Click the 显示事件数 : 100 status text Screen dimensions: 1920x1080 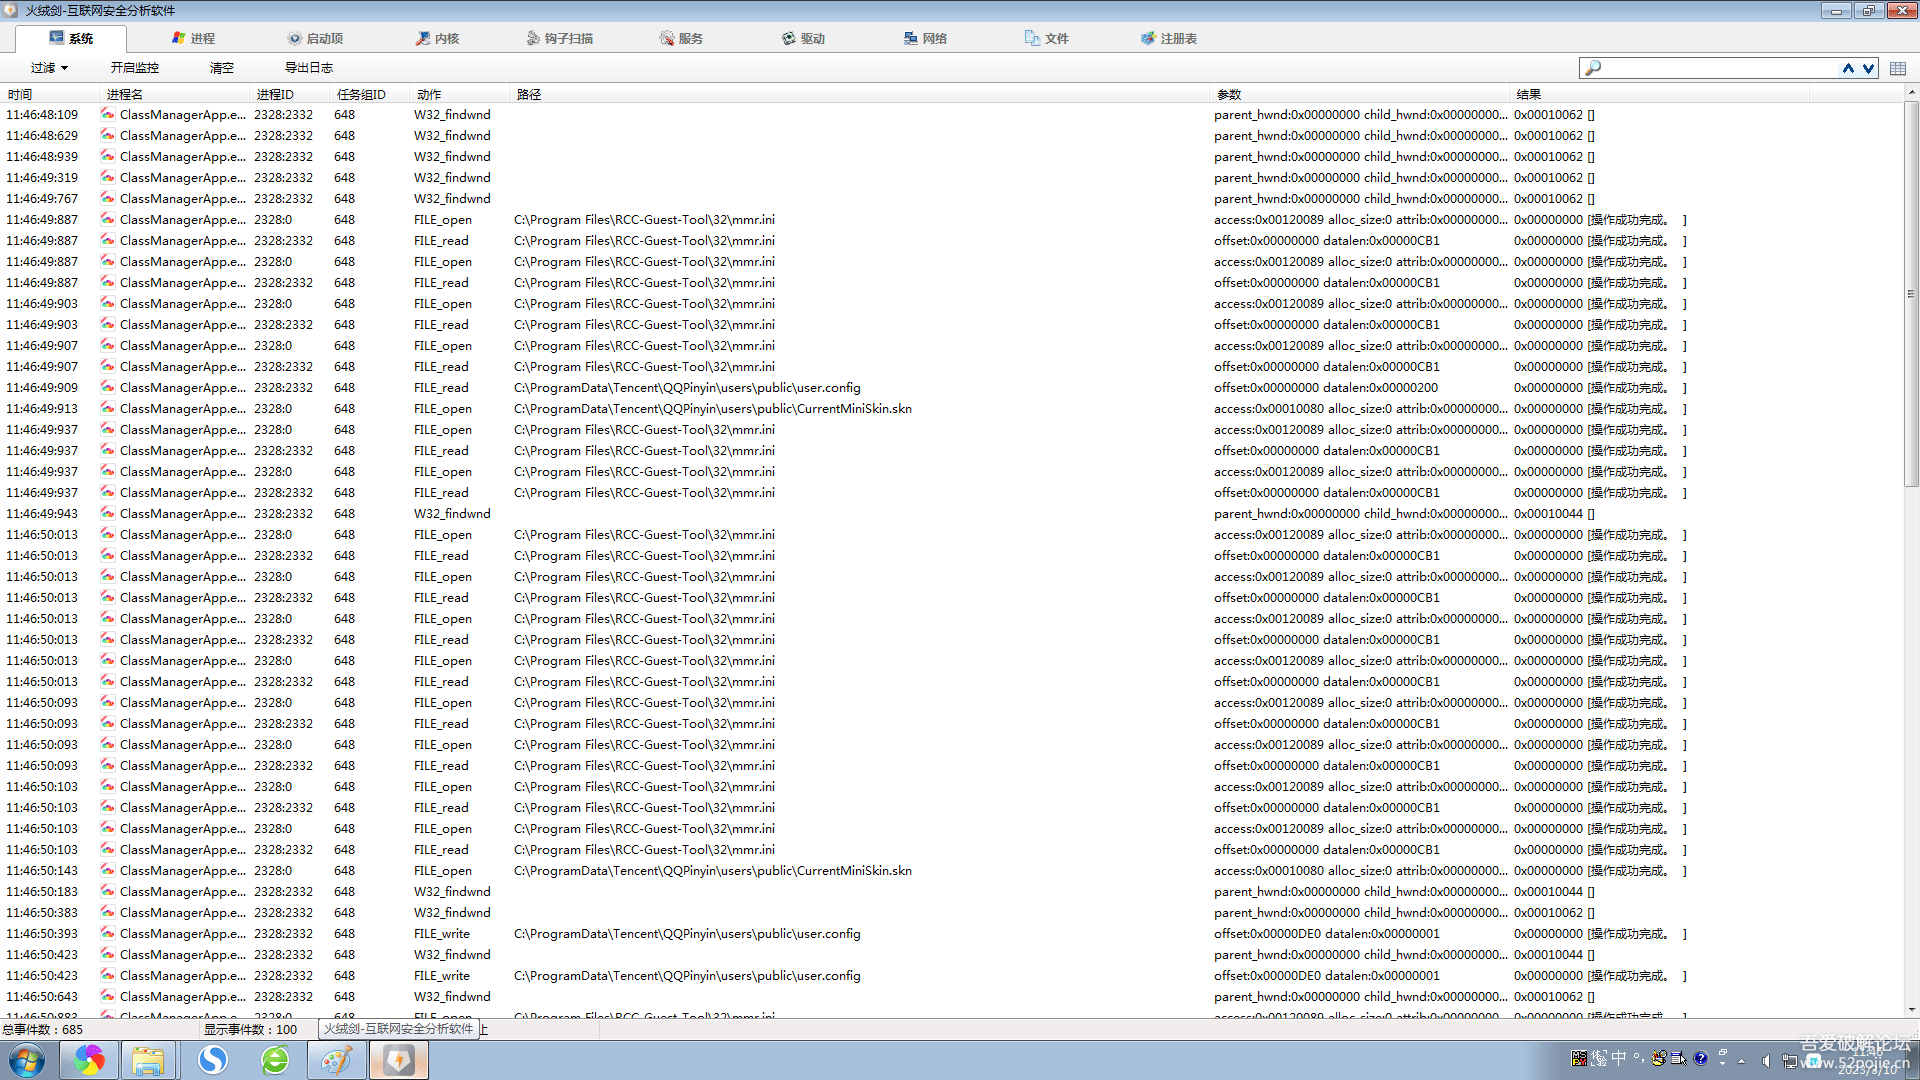[251, 1029]
